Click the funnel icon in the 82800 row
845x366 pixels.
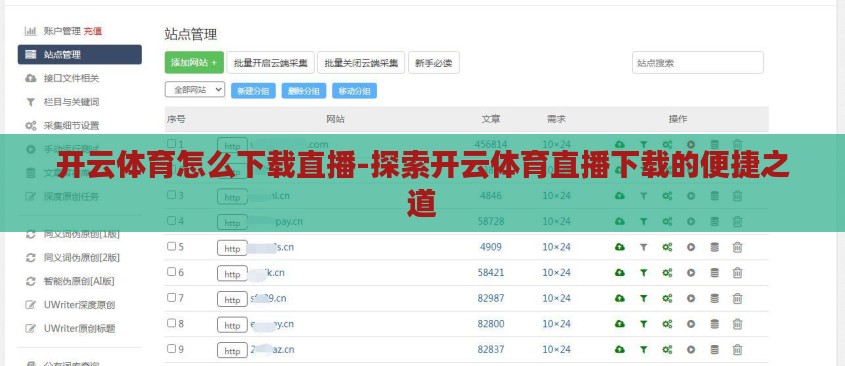click(643, 324)
